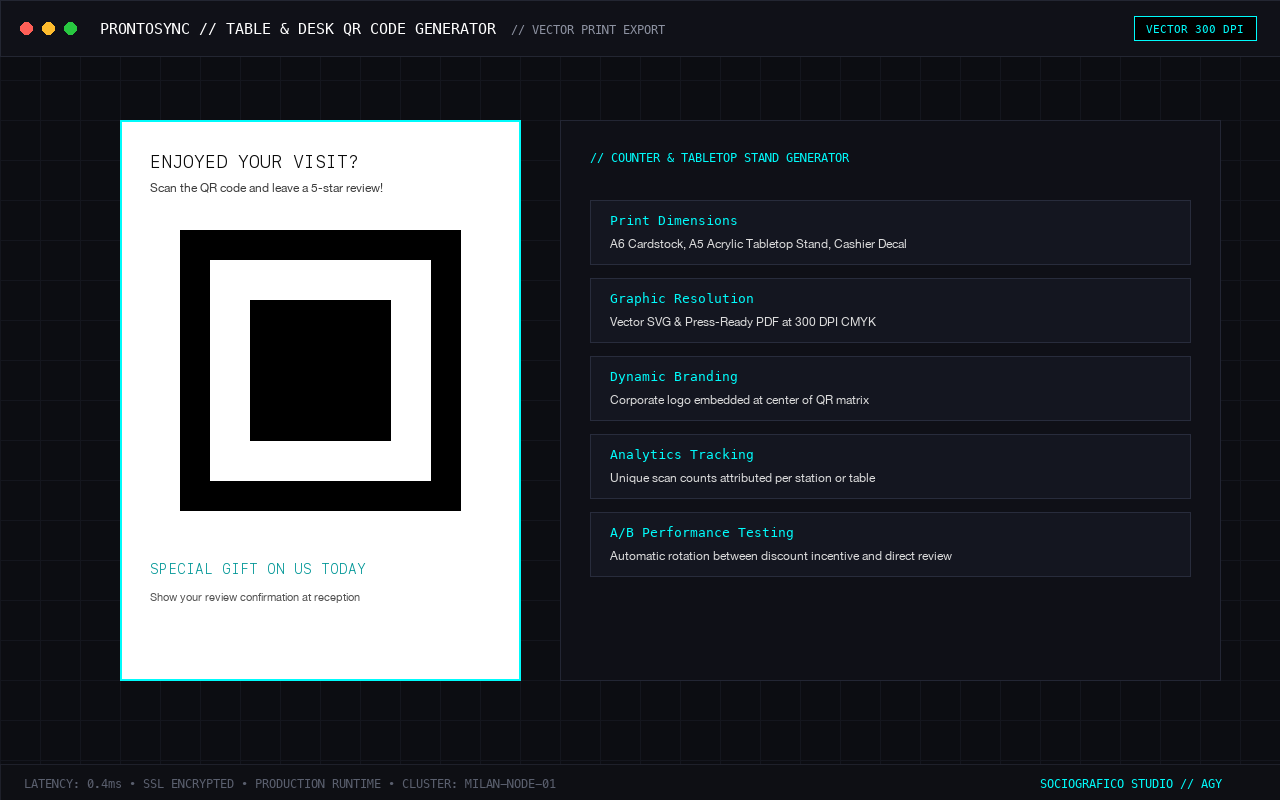
Task: Click the LATENCY status bar text
Action: pyautogui.click(x=290, y=784)
